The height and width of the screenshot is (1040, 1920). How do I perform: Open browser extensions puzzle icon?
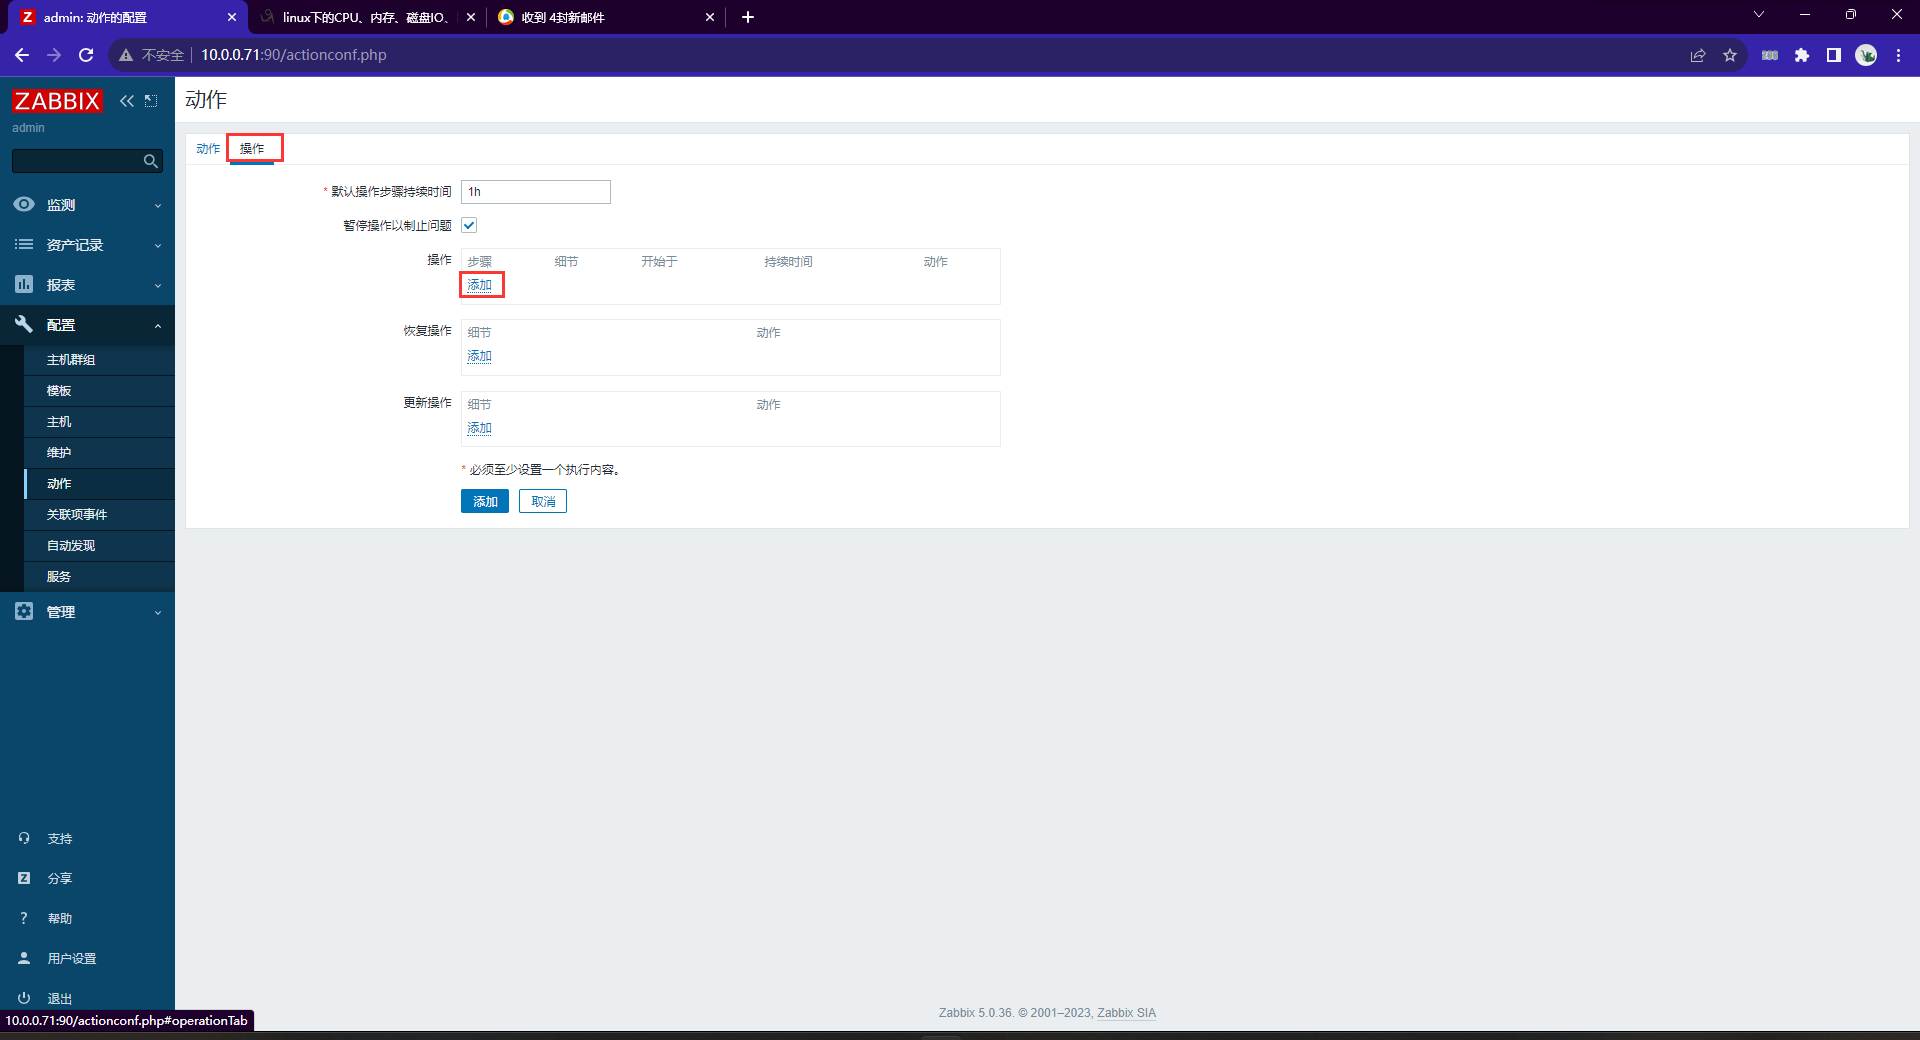[x=1802, y=55]
